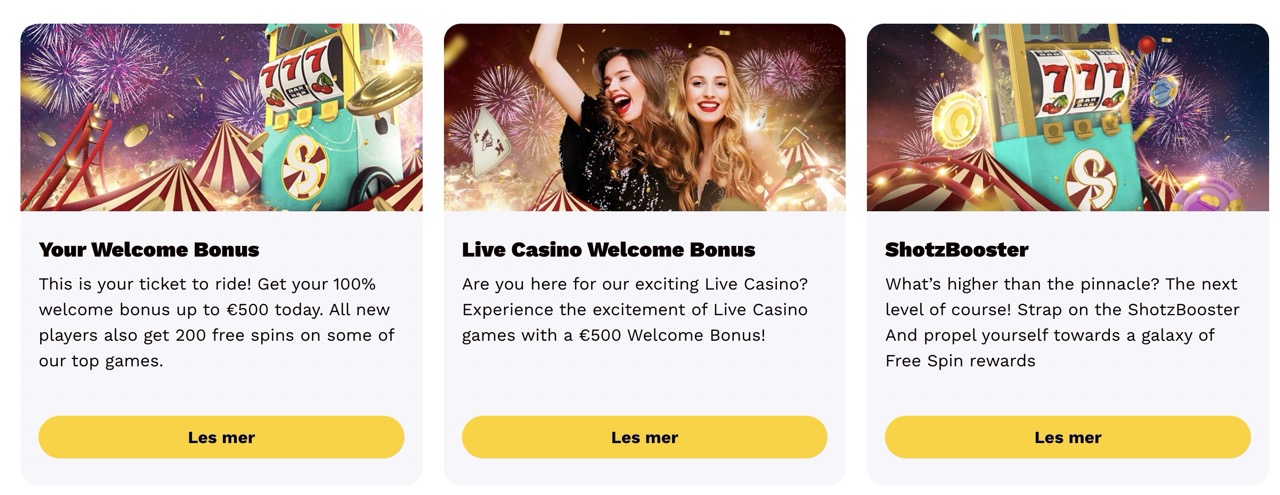Open the Live Casino Welcome Bonus heading
This screenshot has width=1280, height=495.
(608, 249)
